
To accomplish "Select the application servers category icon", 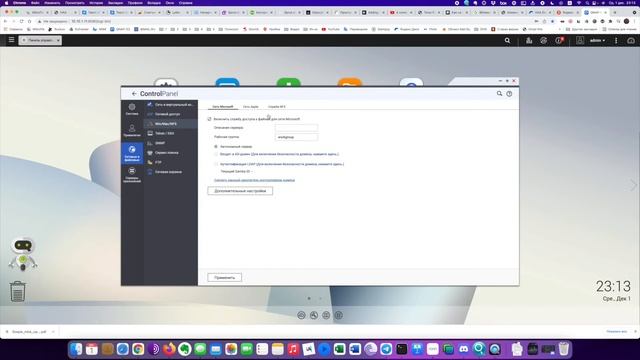I will click(132, 174).
